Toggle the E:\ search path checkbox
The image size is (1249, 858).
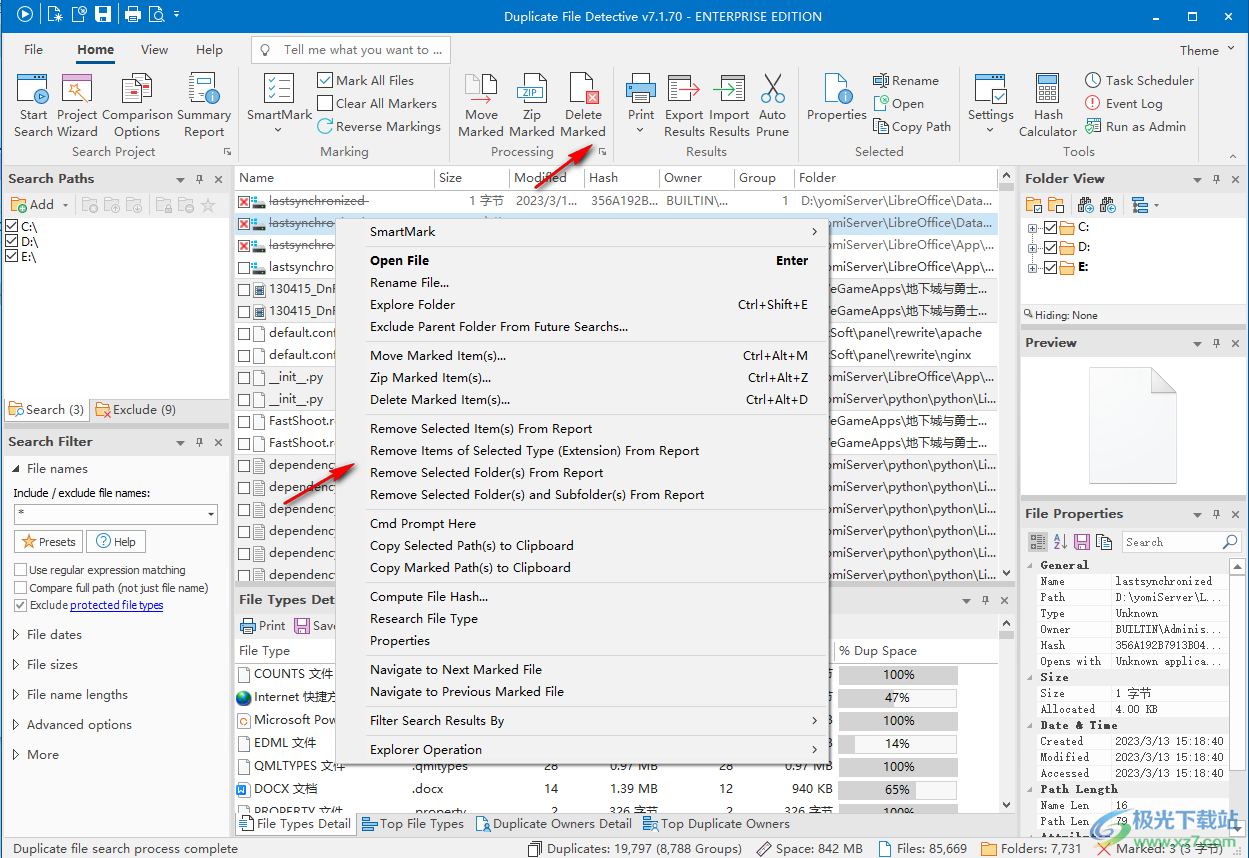tap(12, 256)
